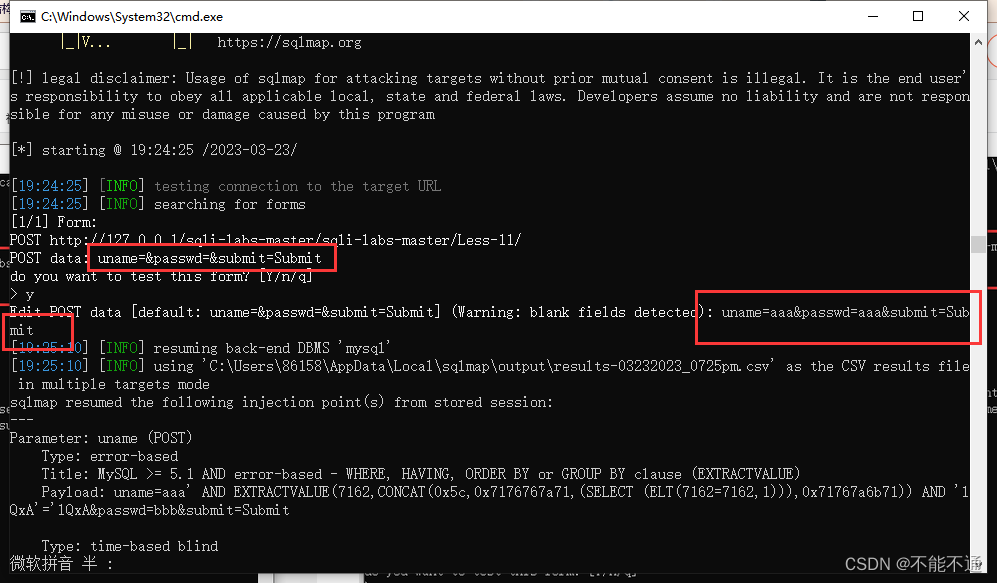Click the https://sqlmap.org URL text
997x583 pixels.
click(289, 43)
